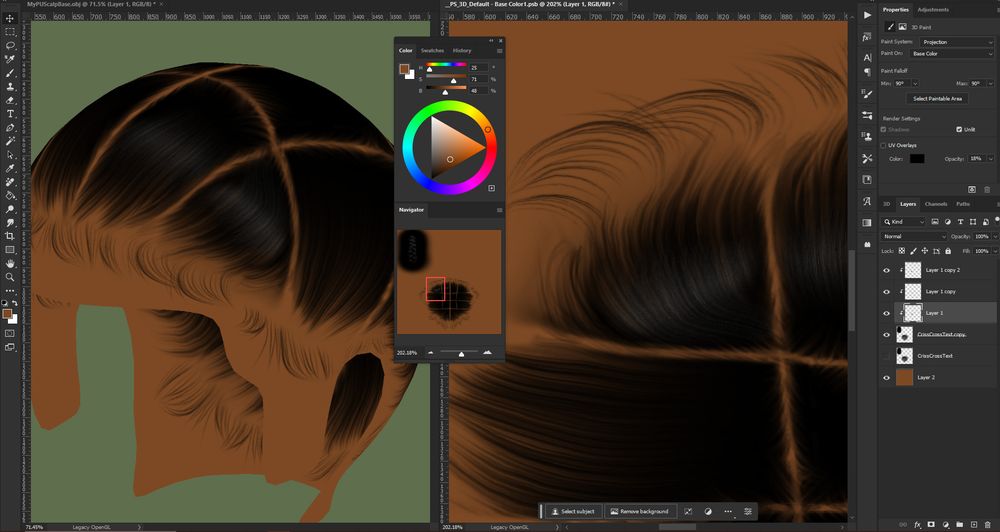
Task: Add a layer style with fx button
Action: click(x=918, y=525)
